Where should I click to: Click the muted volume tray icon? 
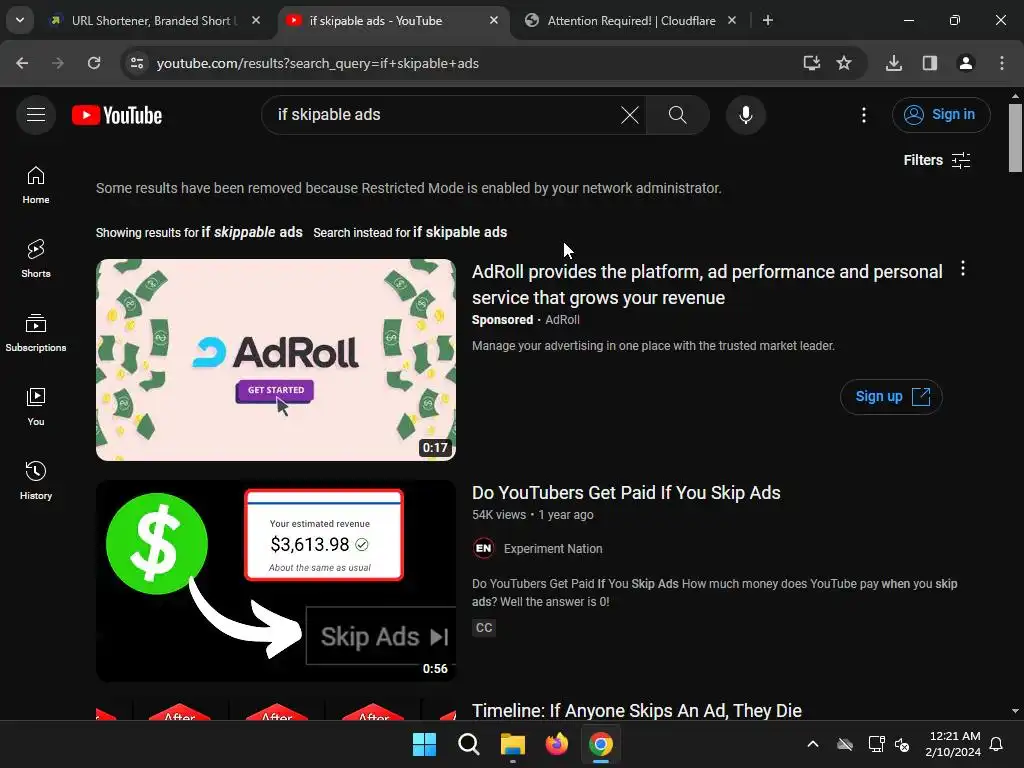pyautogui.click(x=902, y=744)
